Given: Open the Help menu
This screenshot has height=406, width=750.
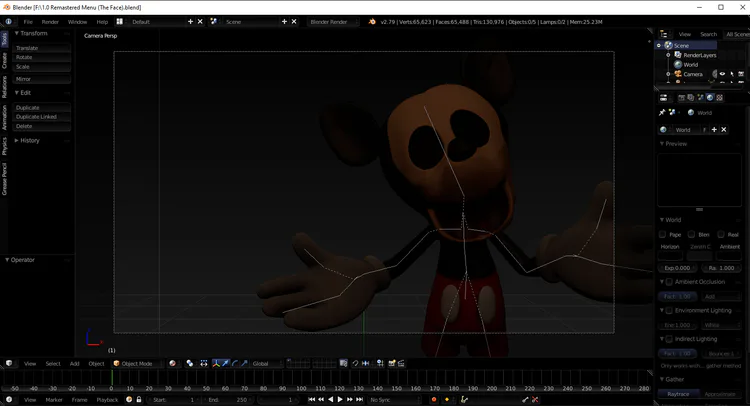Looking at the screenshot, I should [102, 22].
